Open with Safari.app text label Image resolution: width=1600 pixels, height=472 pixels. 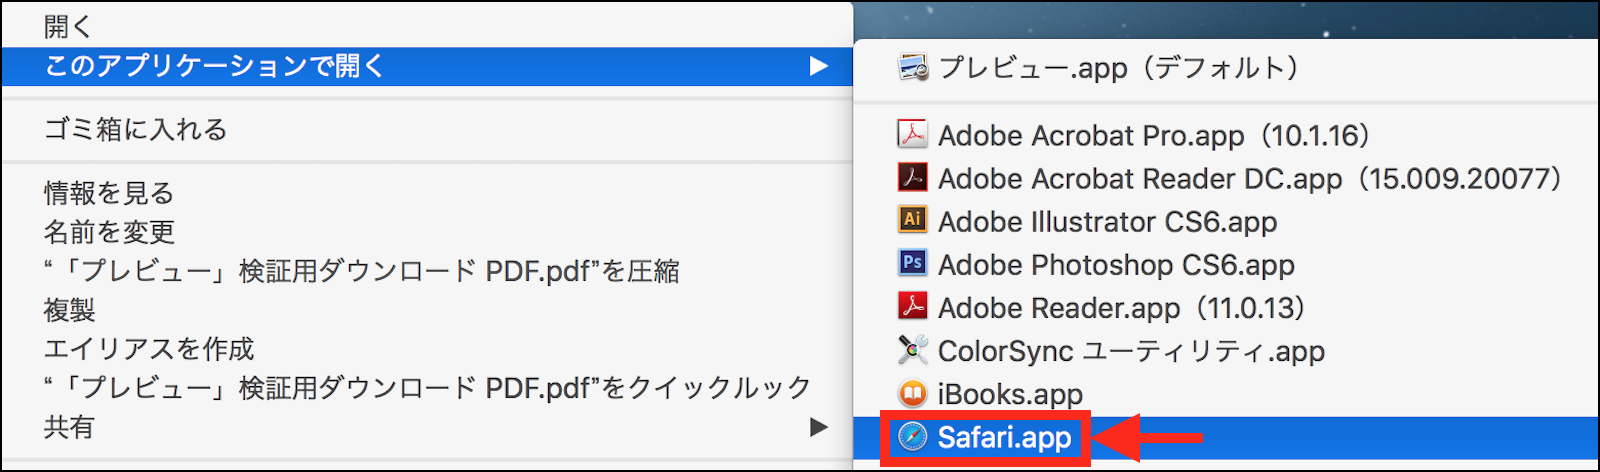point(1004,437)
